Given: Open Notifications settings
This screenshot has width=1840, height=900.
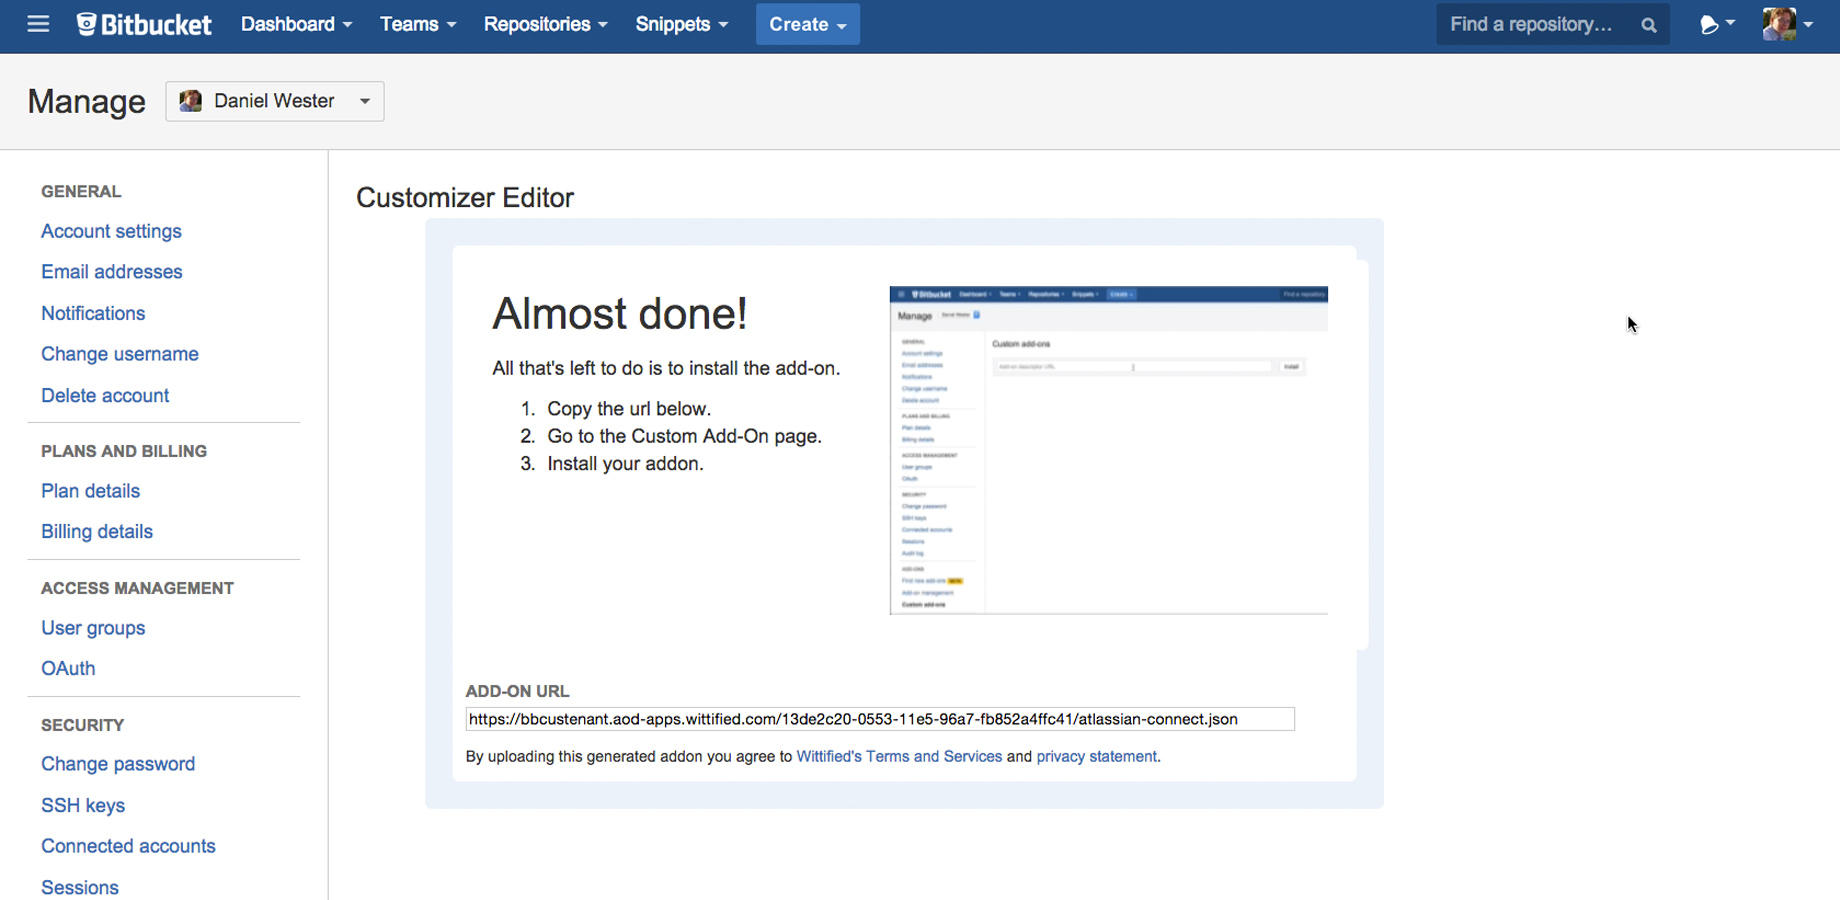Looking at the screenshot, I should (93, 313).
